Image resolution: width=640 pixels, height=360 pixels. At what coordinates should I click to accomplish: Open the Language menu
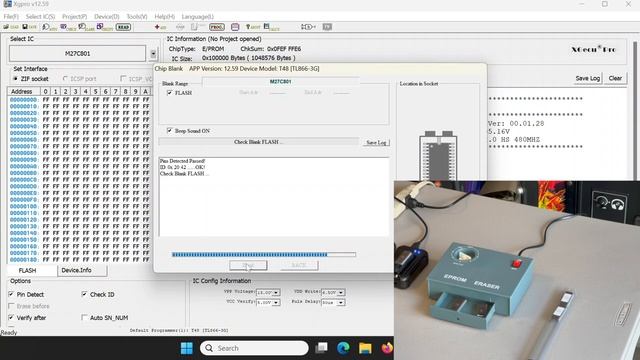[198, 17]
